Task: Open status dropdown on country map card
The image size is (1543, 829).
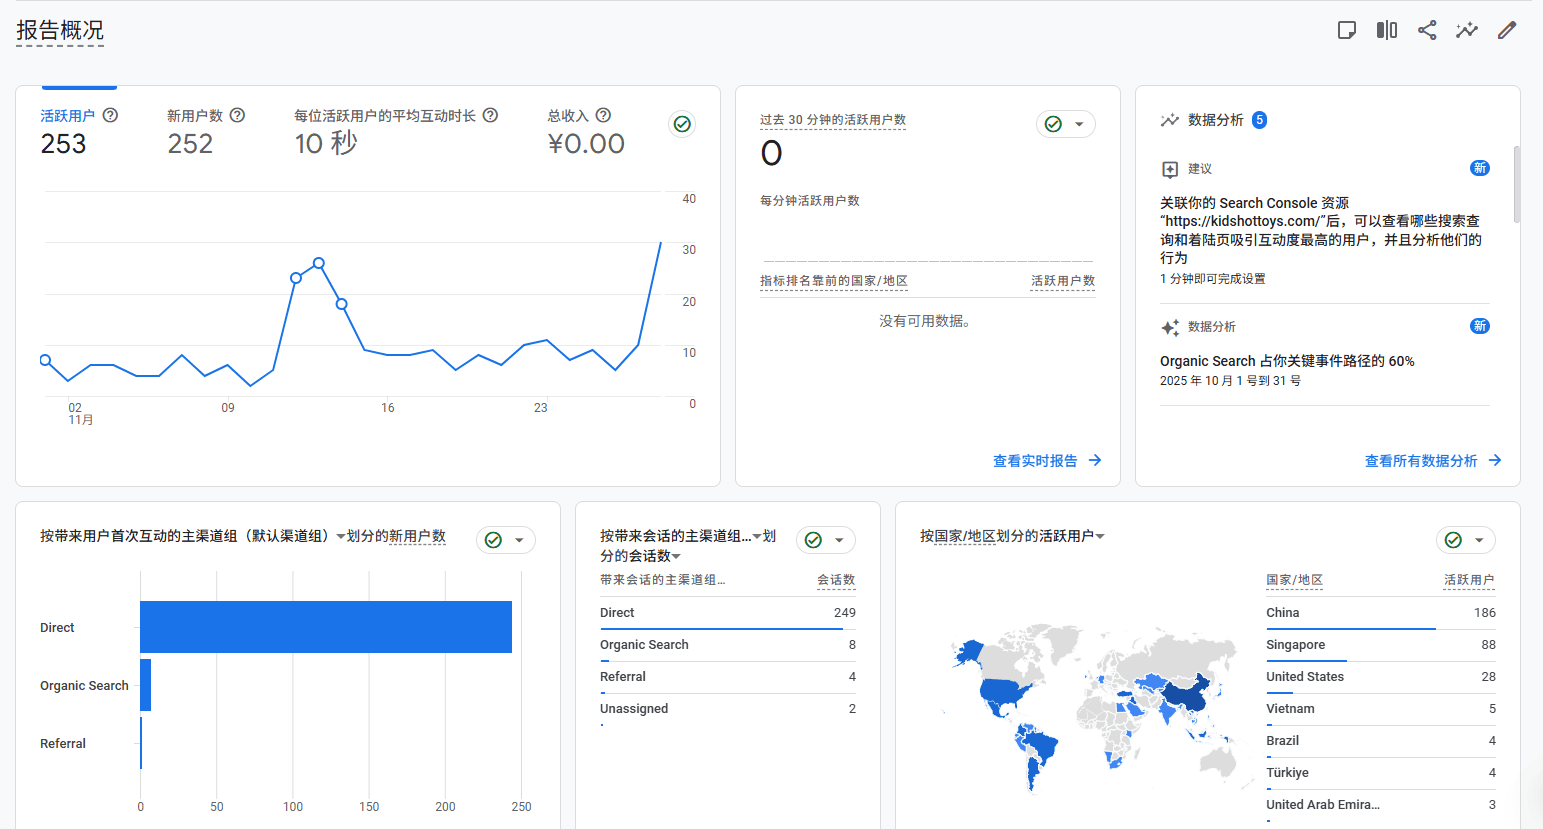Action: click(1466, 540)
